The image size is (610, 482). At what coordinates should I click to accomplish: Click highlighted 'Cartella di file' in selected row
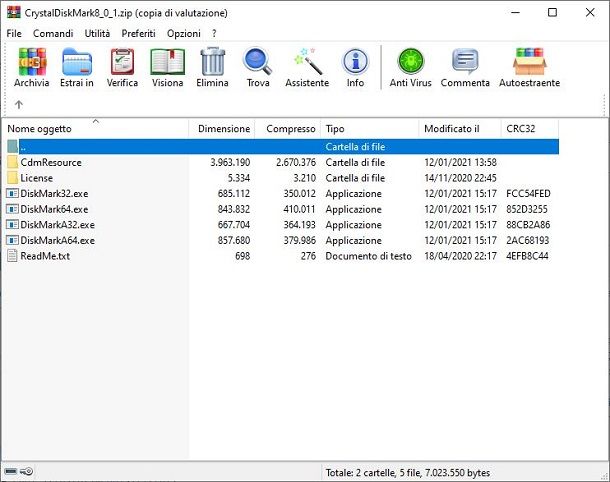coord(355,147)
